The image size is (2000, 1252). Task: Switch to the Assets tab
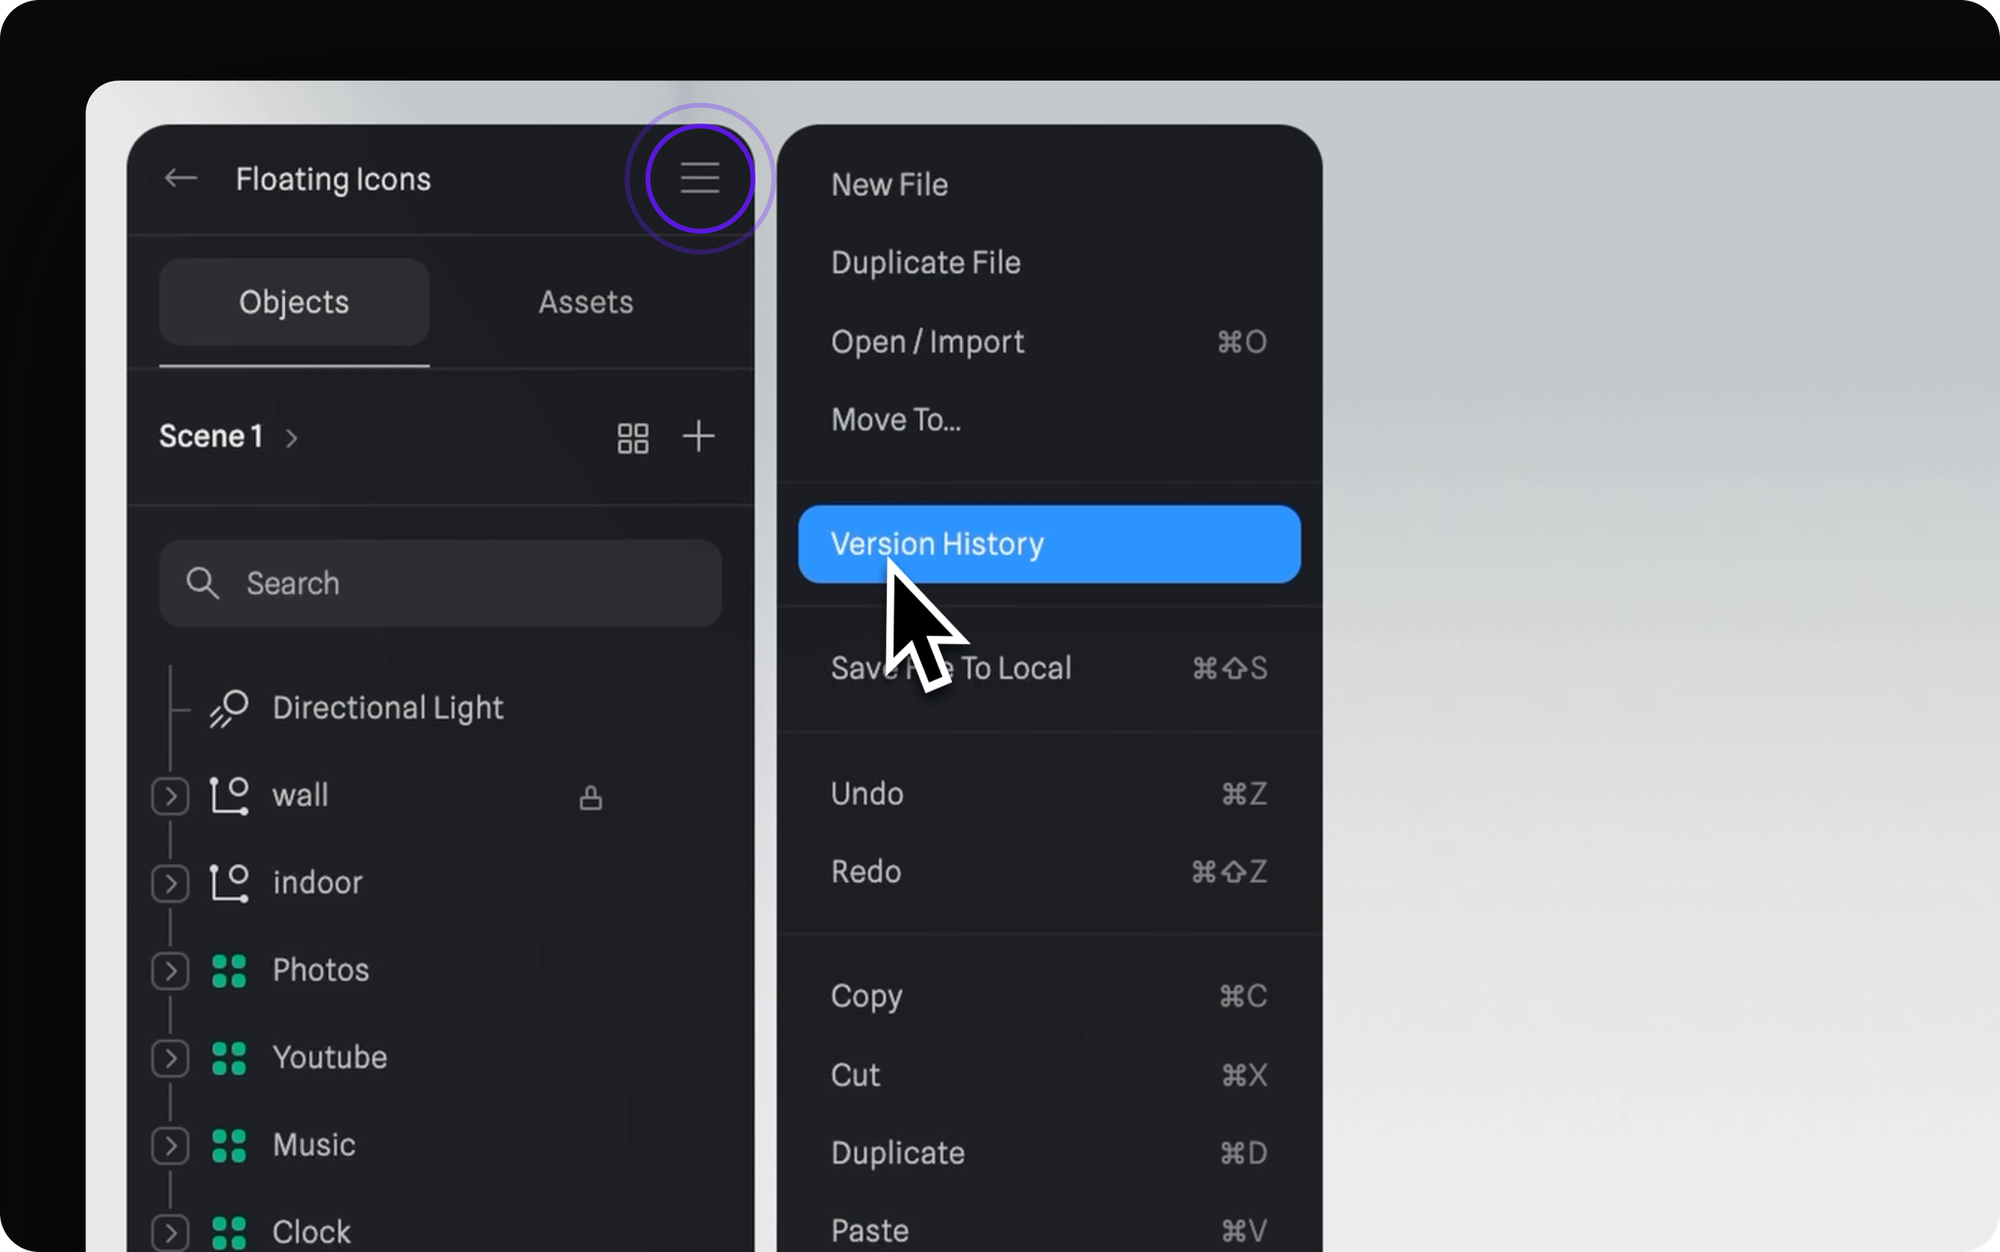pyautogui.click(x=585, y=302)
